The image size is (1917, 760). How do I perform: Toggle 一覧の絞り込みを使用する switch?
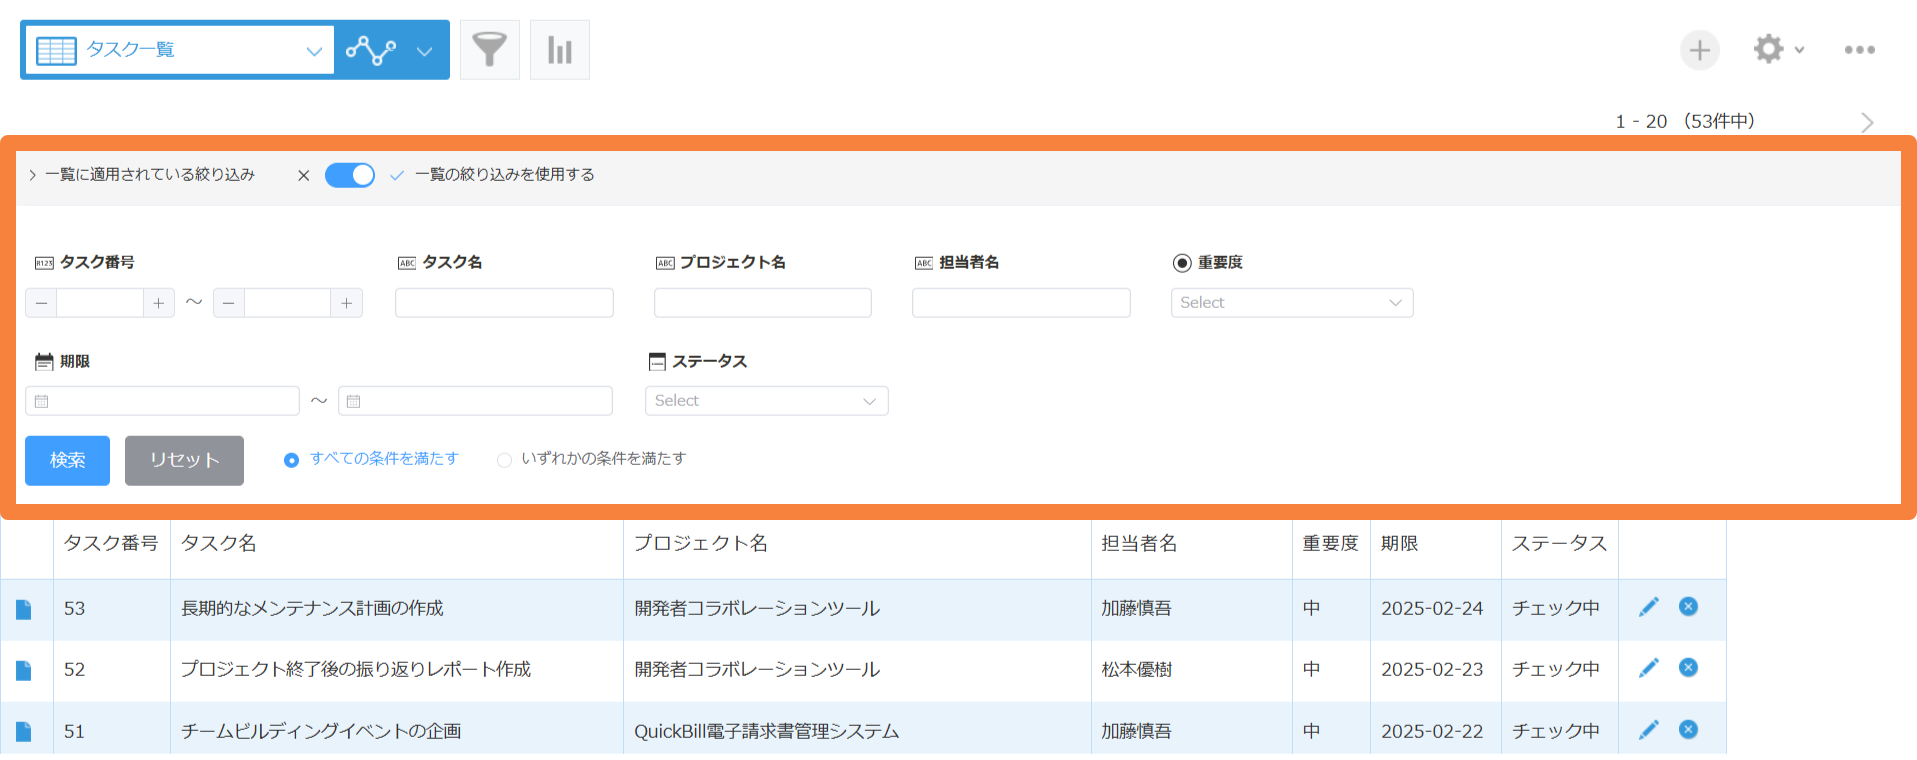click(350, 175)
